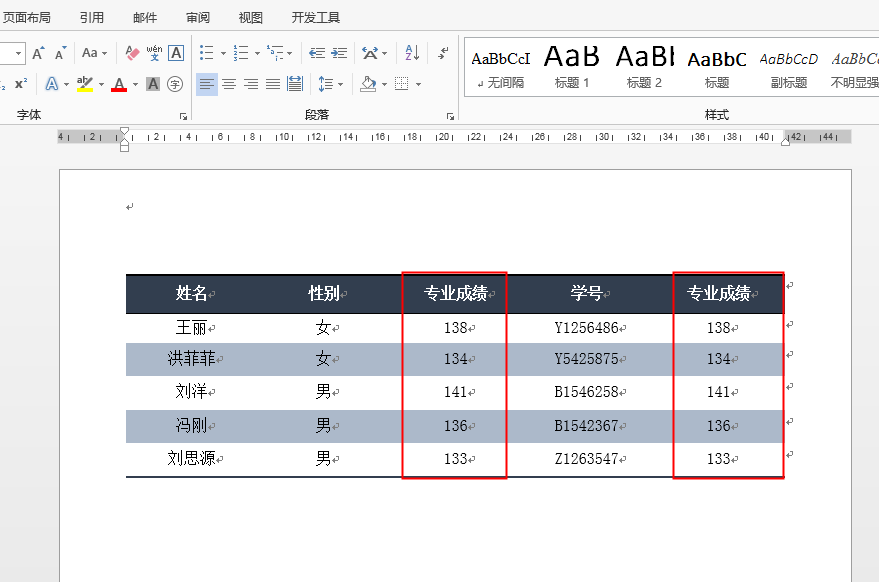The image size is (879, 582).
Task: Apply Text Effects outlined A icon
Action: [x=52, y=84]
